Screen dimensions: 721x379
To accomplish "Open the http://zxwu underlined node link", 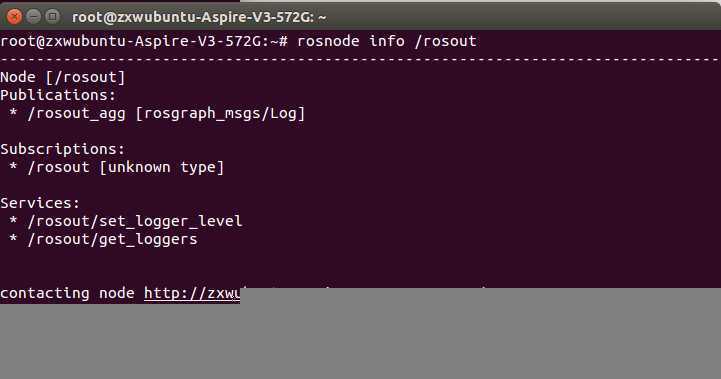I will pyautogui.click(x=192, y=293).
